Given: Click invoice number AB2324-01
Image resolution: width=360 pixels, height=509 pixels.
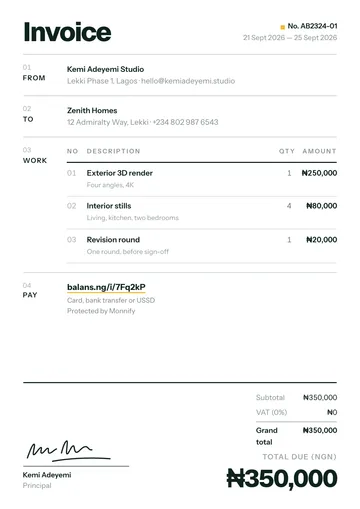Looking at the screenshot, I should pos(312,26).
